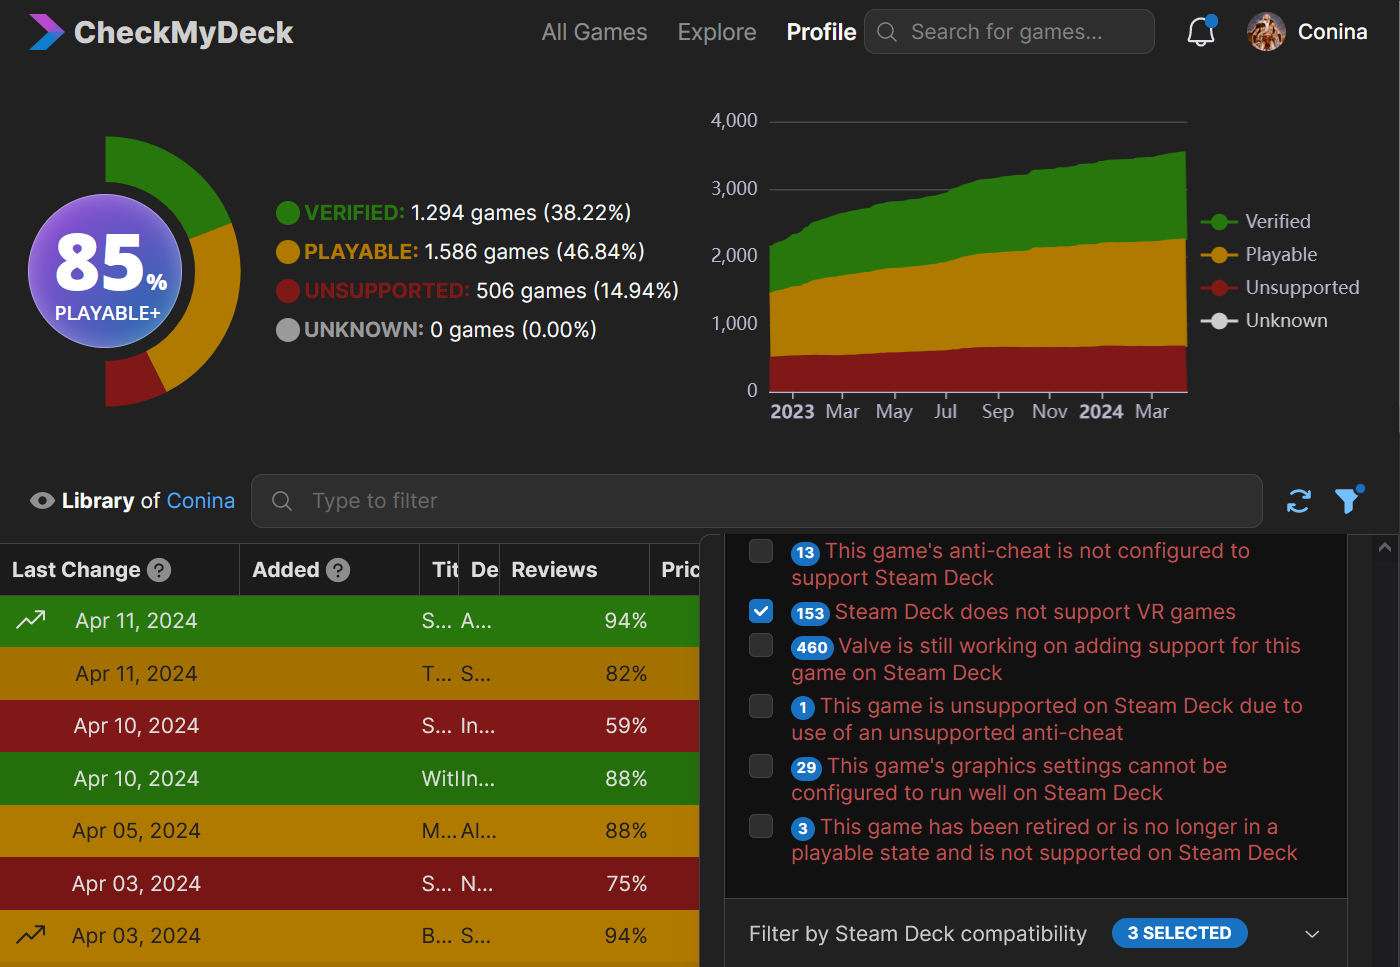1400x967 pixels.
Task: Toggle the Unsupported legend marker in chart
Action: [x=1219, y=288]
